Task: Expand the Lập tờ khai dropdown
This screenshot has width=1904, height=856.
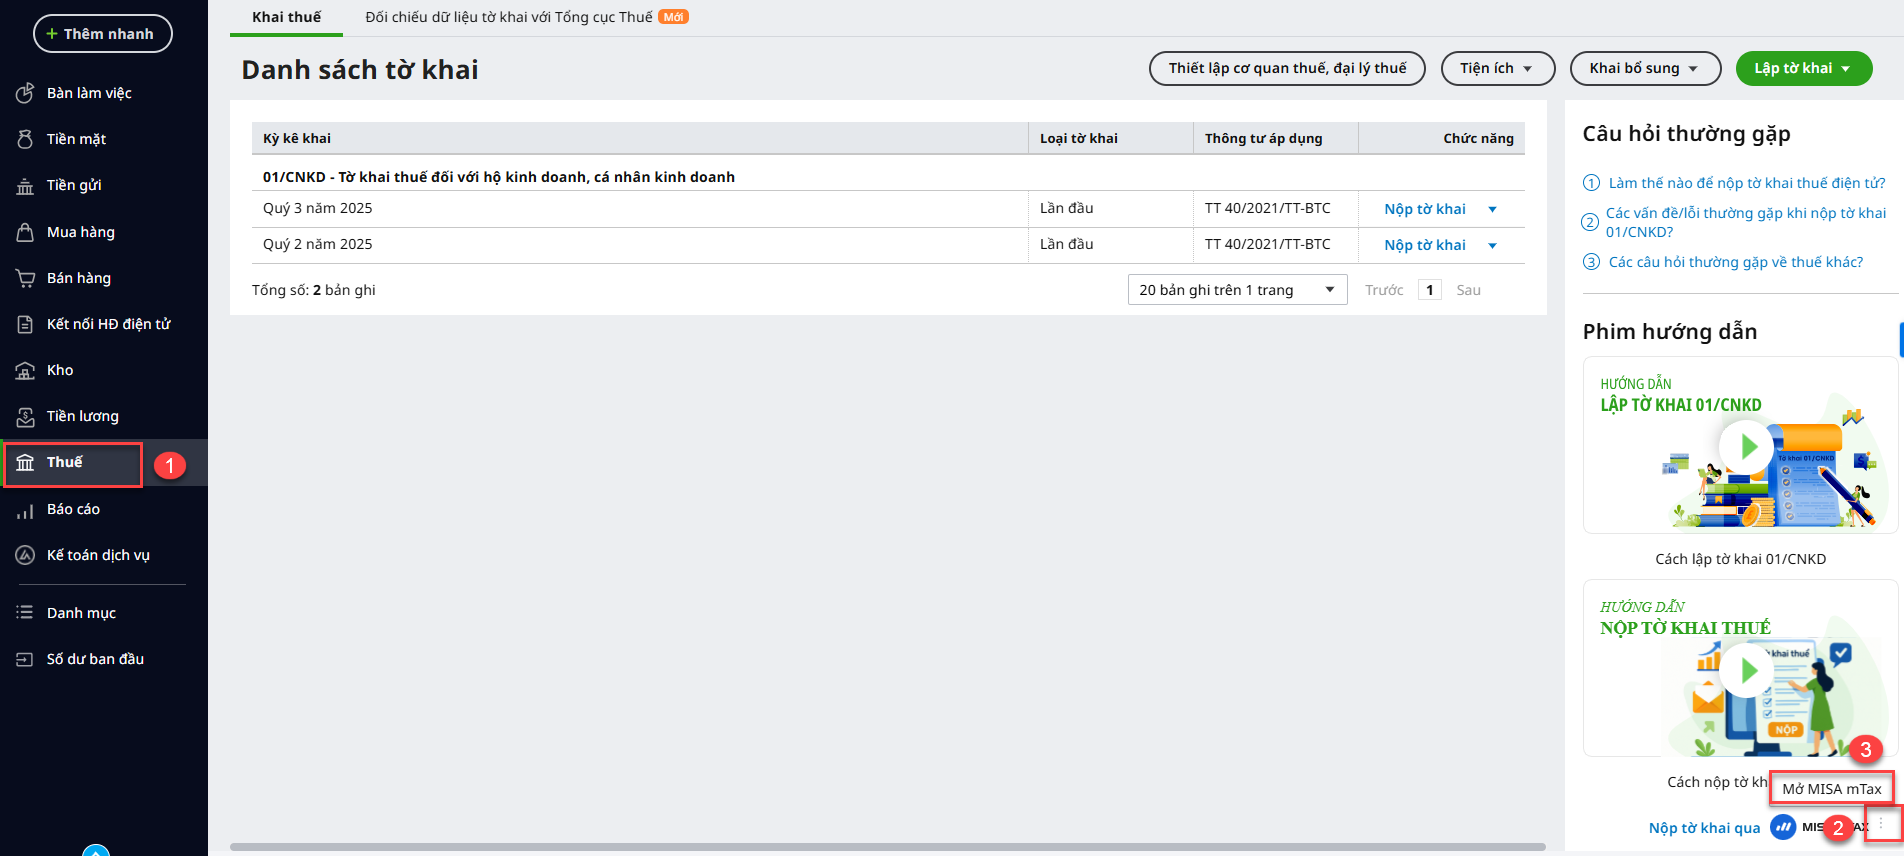Action: 1845,69
